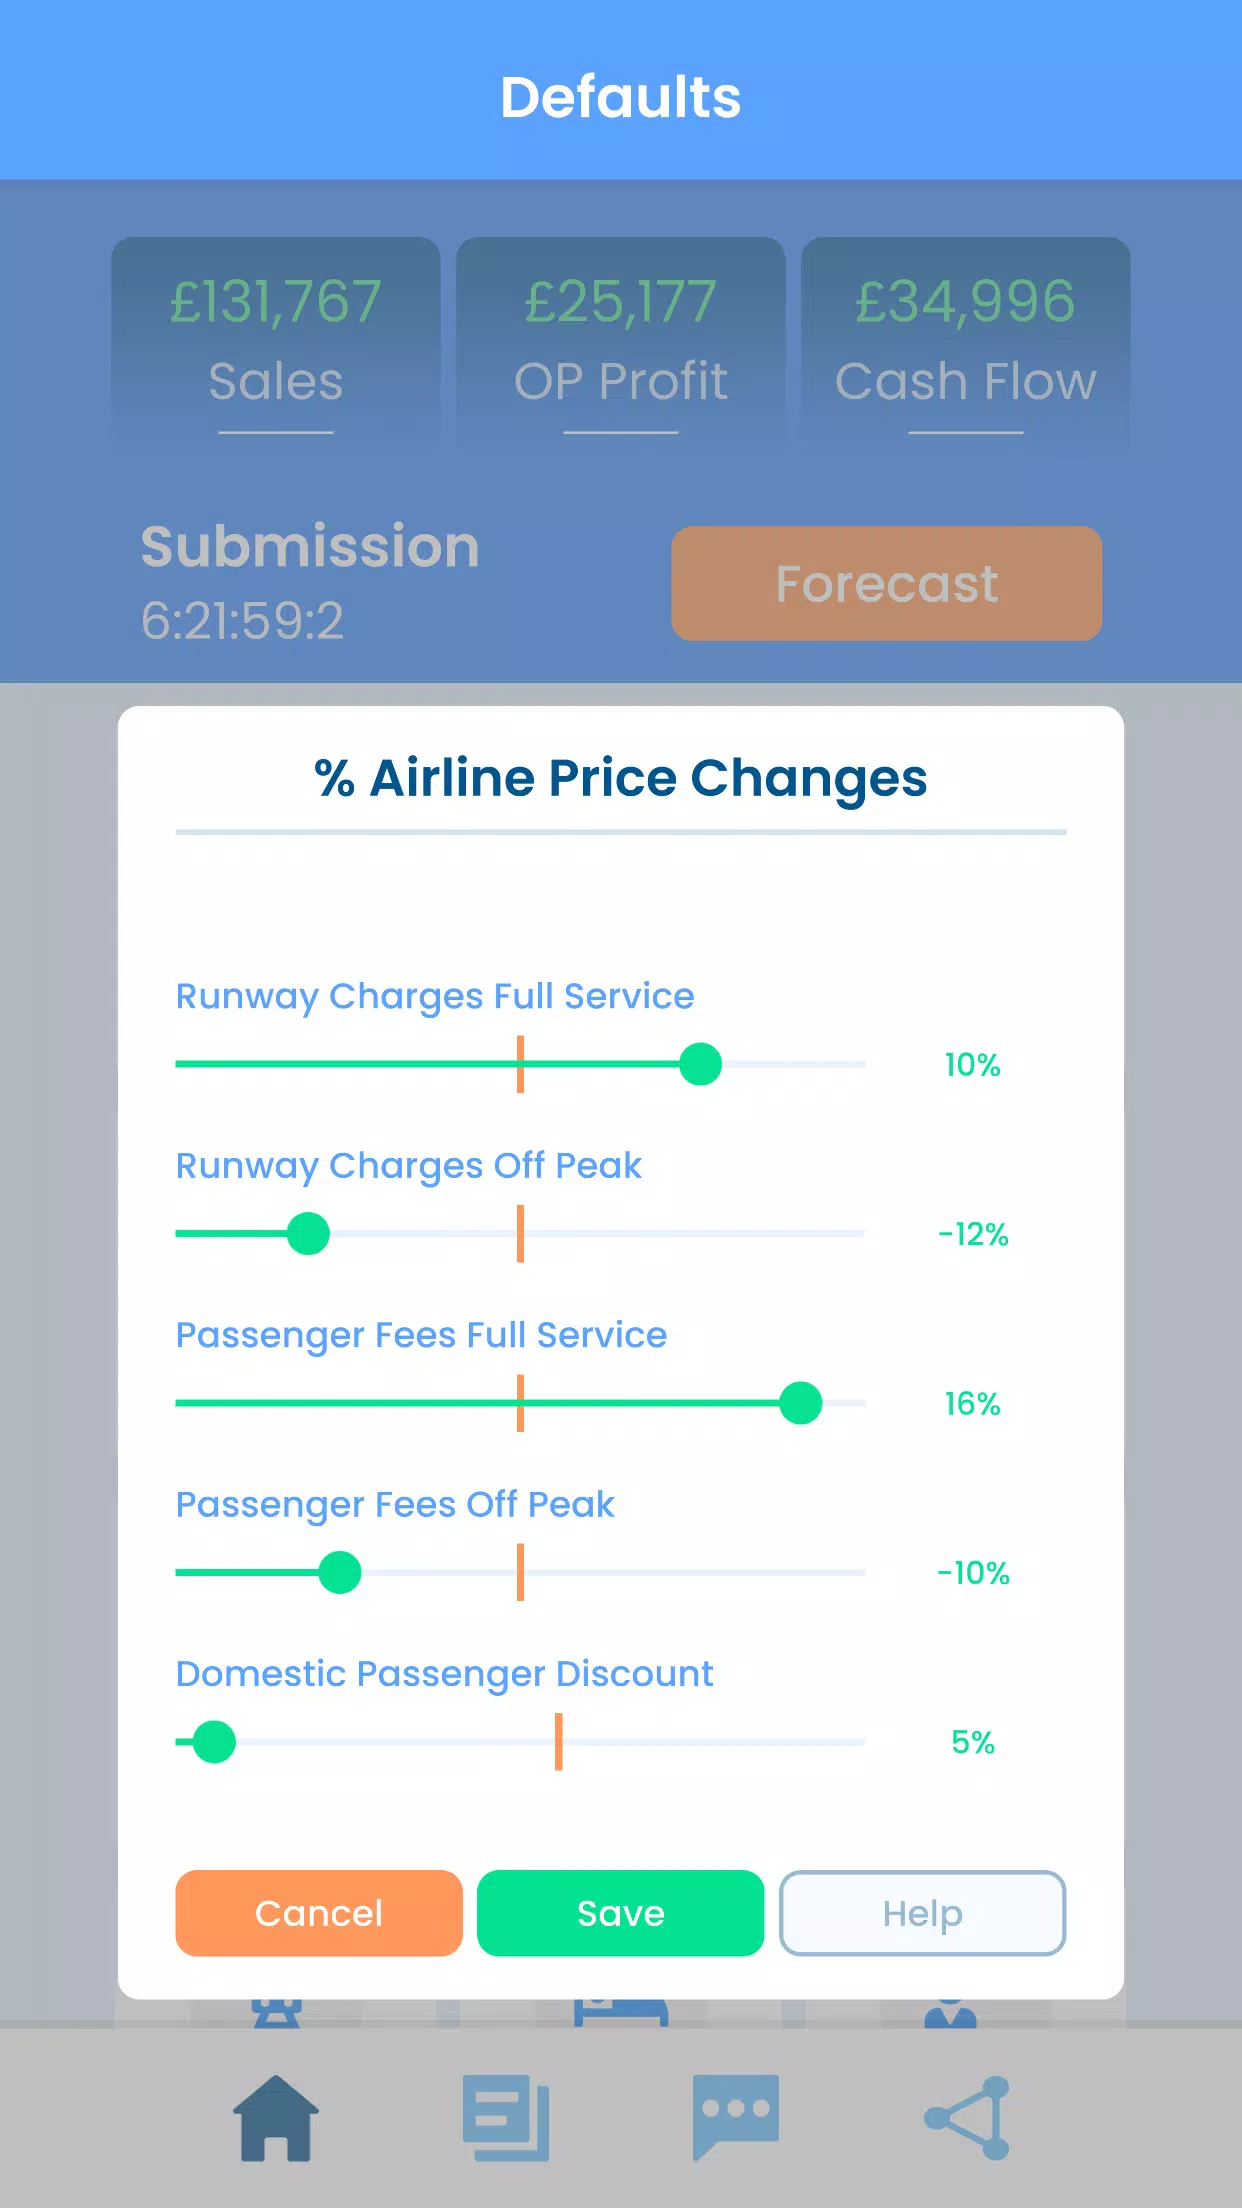The width and height of the screenshot is (1242, 2208).
Task: Click Runway Charges Off Peak slider handle
Action: point(308,1233)
